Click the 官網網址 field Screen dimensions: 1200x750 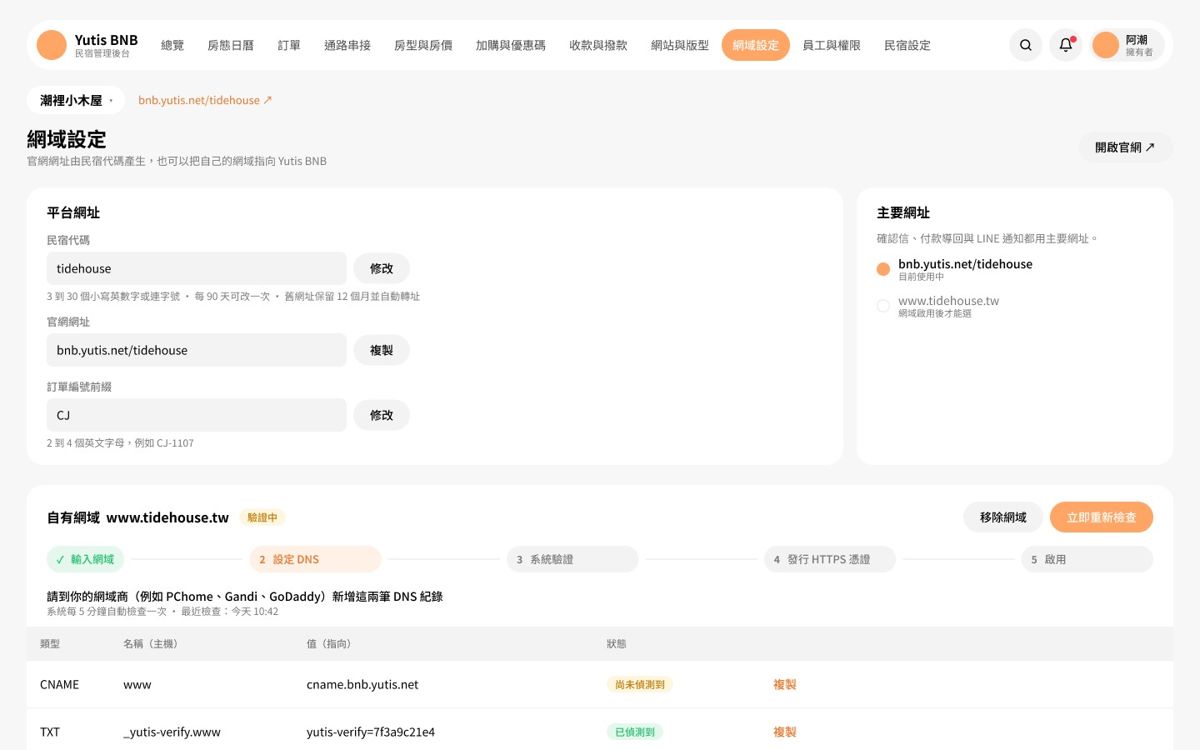click(197, 350)
